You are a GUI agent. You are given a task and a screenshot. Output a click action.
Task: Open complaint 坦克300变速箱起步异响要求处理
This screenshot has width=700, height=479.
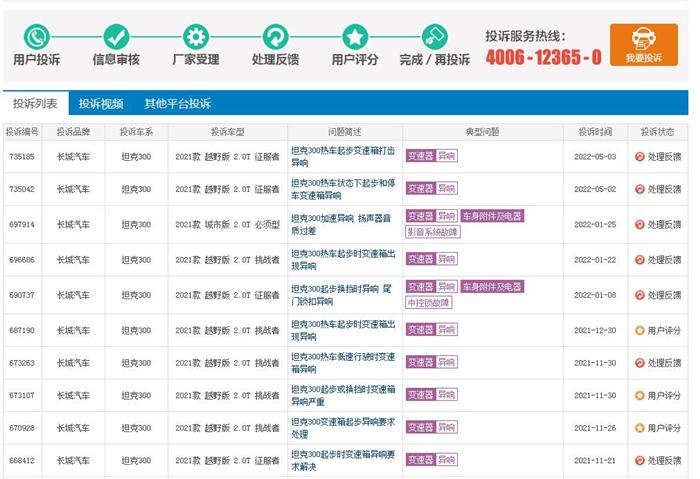tap(343, 428)
